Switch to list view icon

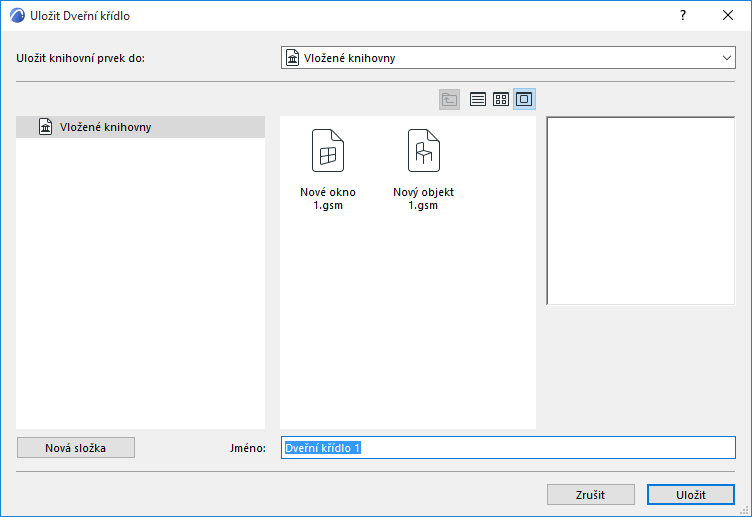click(x=478, y=99)
